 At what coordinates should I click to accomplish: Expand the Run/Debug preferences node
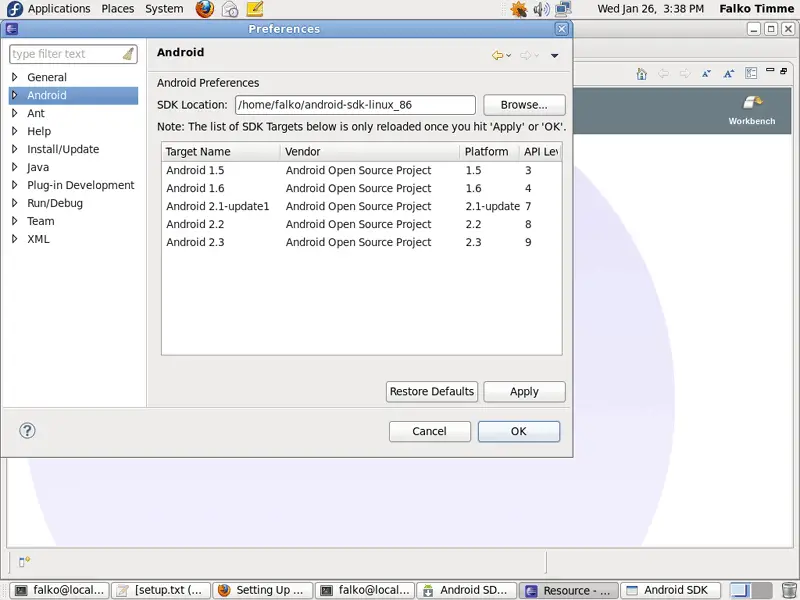click(x=14, y=203)
